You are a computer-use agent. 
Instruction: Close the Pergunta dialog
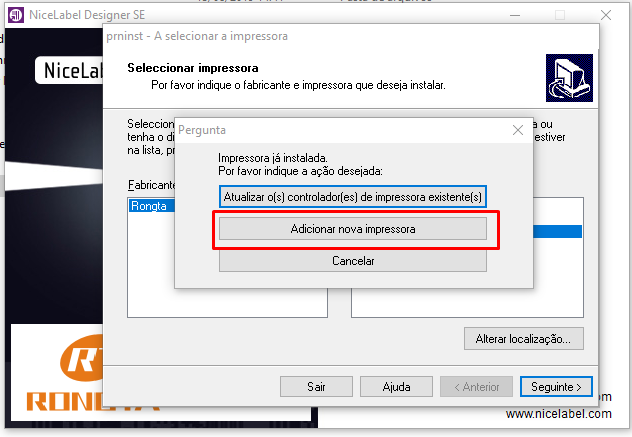[x=518, y=130]
